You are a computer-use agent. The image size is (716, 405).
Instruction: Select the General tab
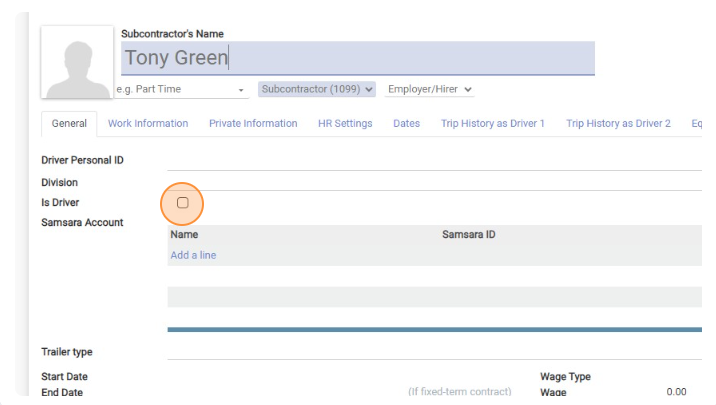(69, 124)
